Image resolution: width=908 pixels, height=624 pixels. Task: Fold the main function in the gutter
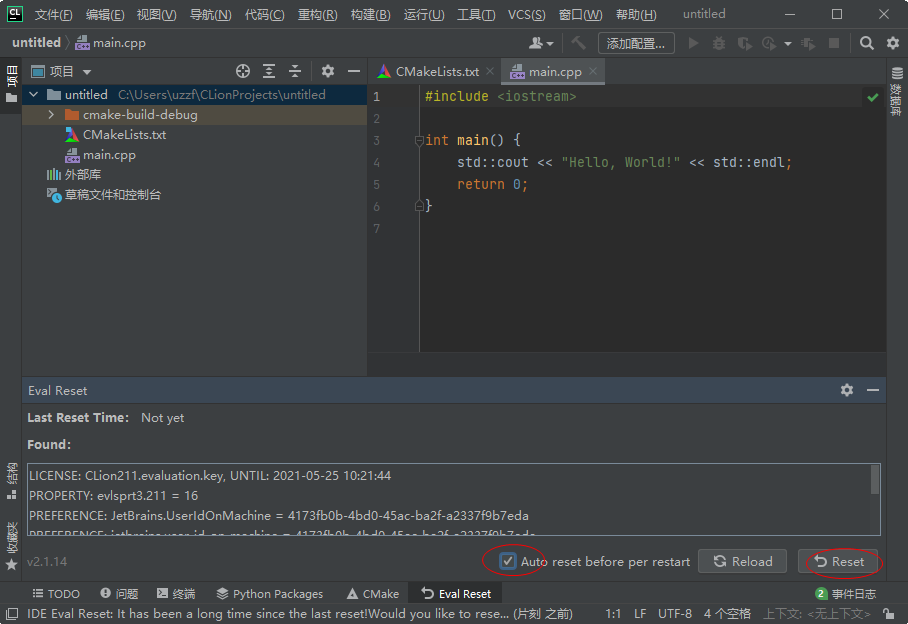420,141
